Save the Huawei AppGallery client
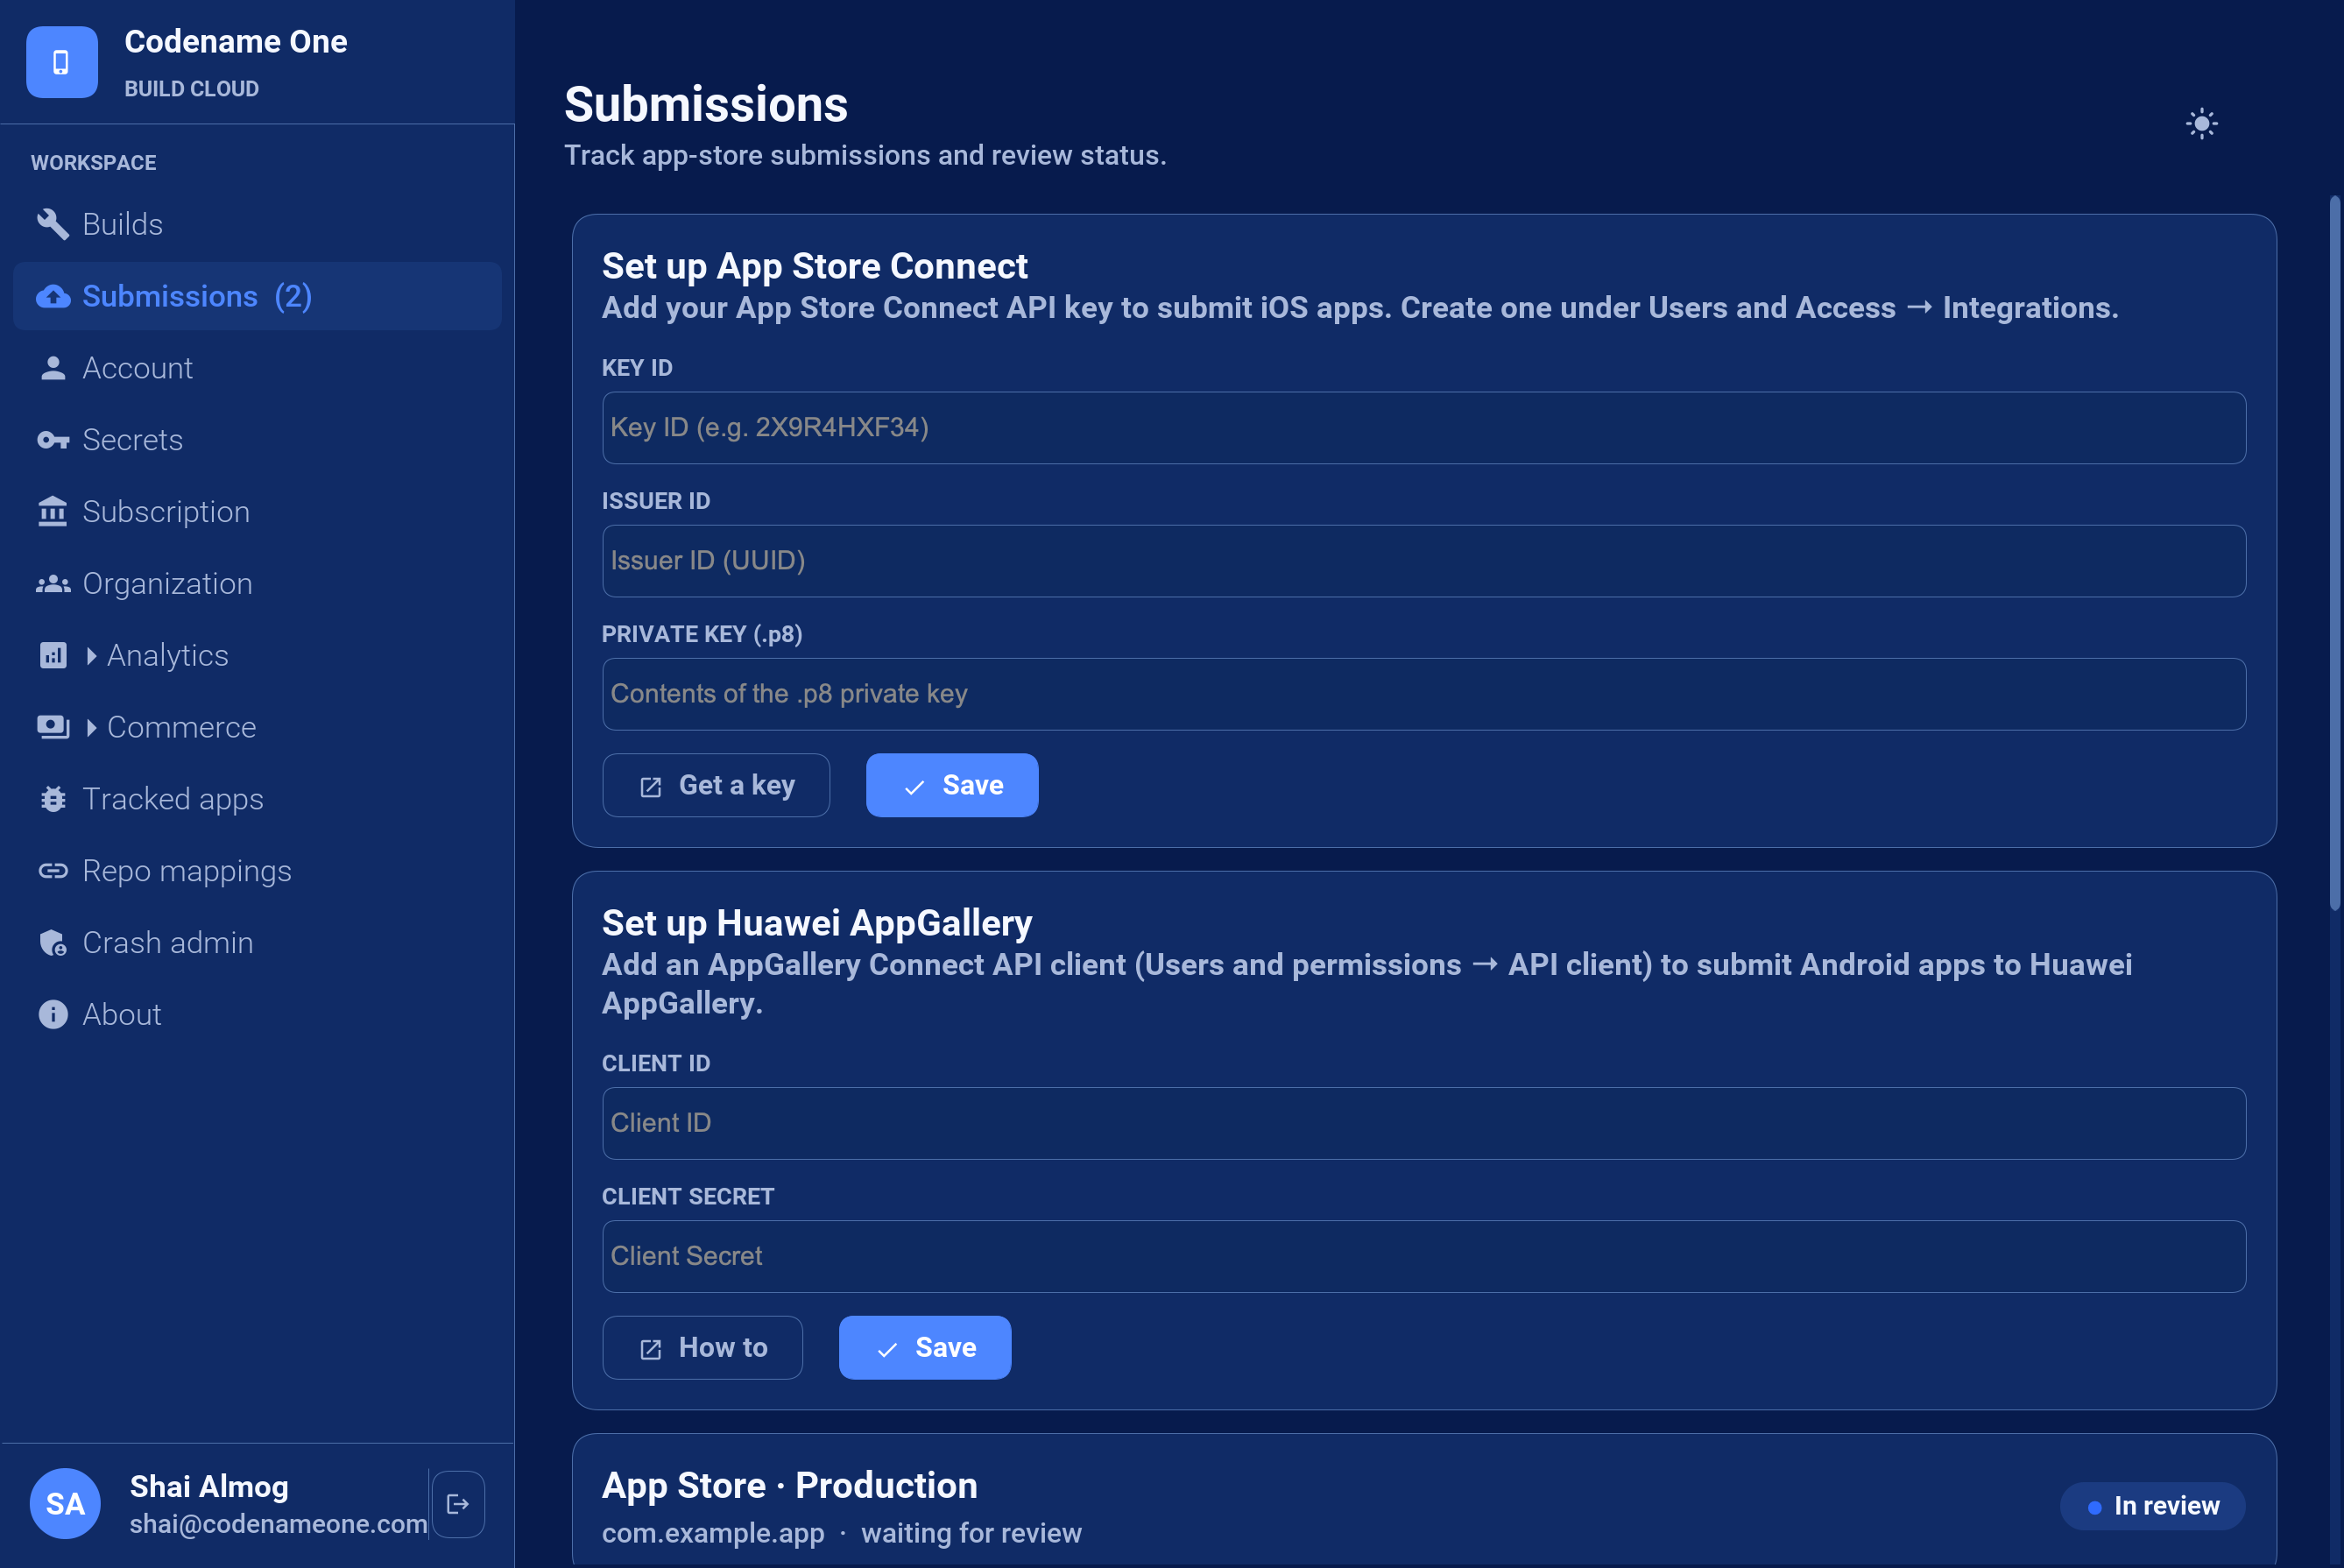 point(925,1348)
